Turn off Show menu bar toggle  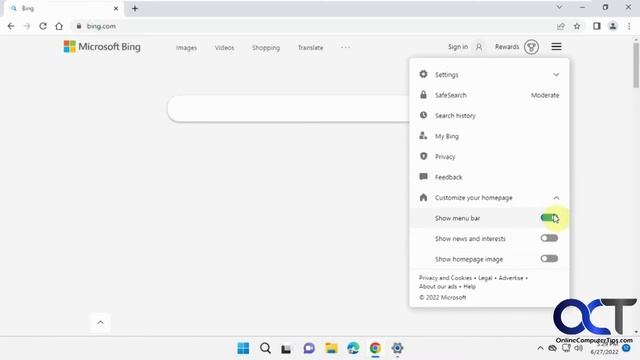click(x=549, y=218)
